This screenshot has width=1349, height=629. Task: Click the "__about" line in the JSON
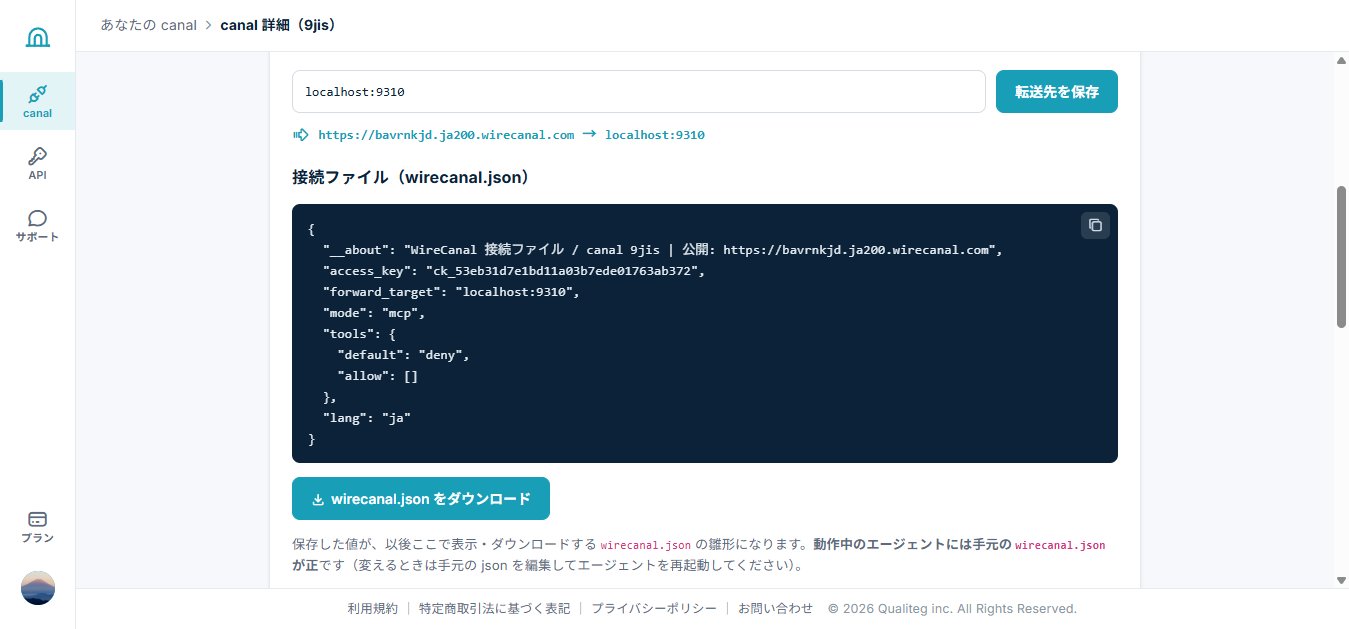tap(662, 250)
